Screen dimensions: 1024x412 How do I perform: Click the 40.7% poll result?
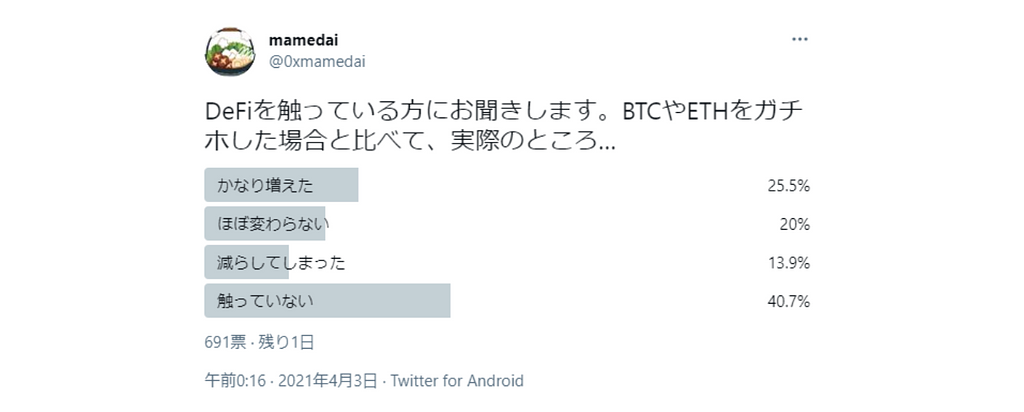[789, 301]
